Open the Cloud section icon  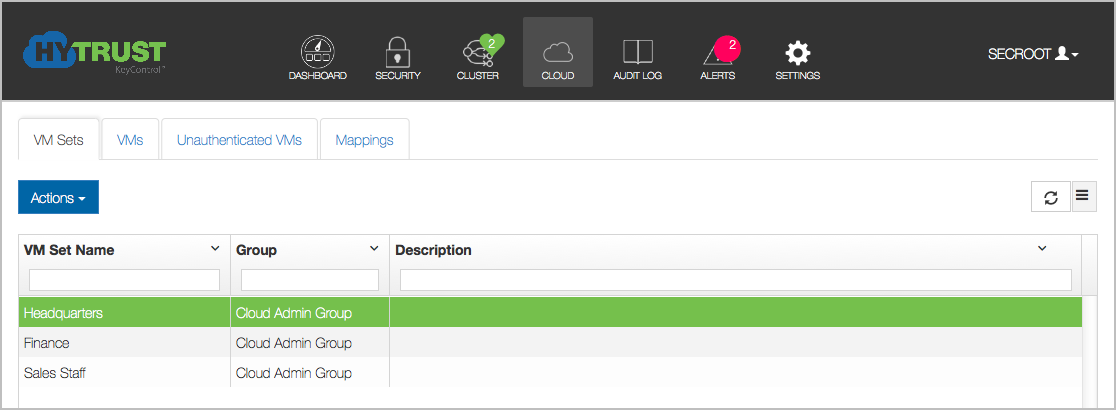[558, 53]
